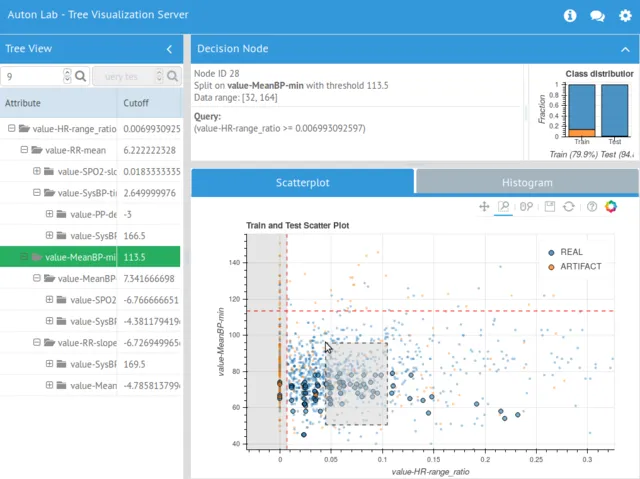The height and width of the screenshot is (479, 640).
Task: Select the value-RR-mean tree row
Action: point(90,150)
